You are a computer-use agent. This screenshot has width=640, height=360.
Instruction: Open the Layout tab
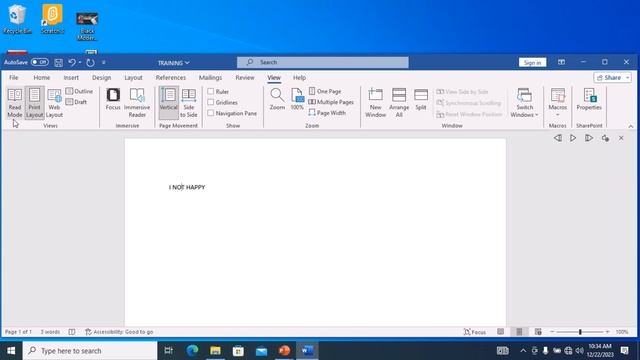[x=133, y=78]
